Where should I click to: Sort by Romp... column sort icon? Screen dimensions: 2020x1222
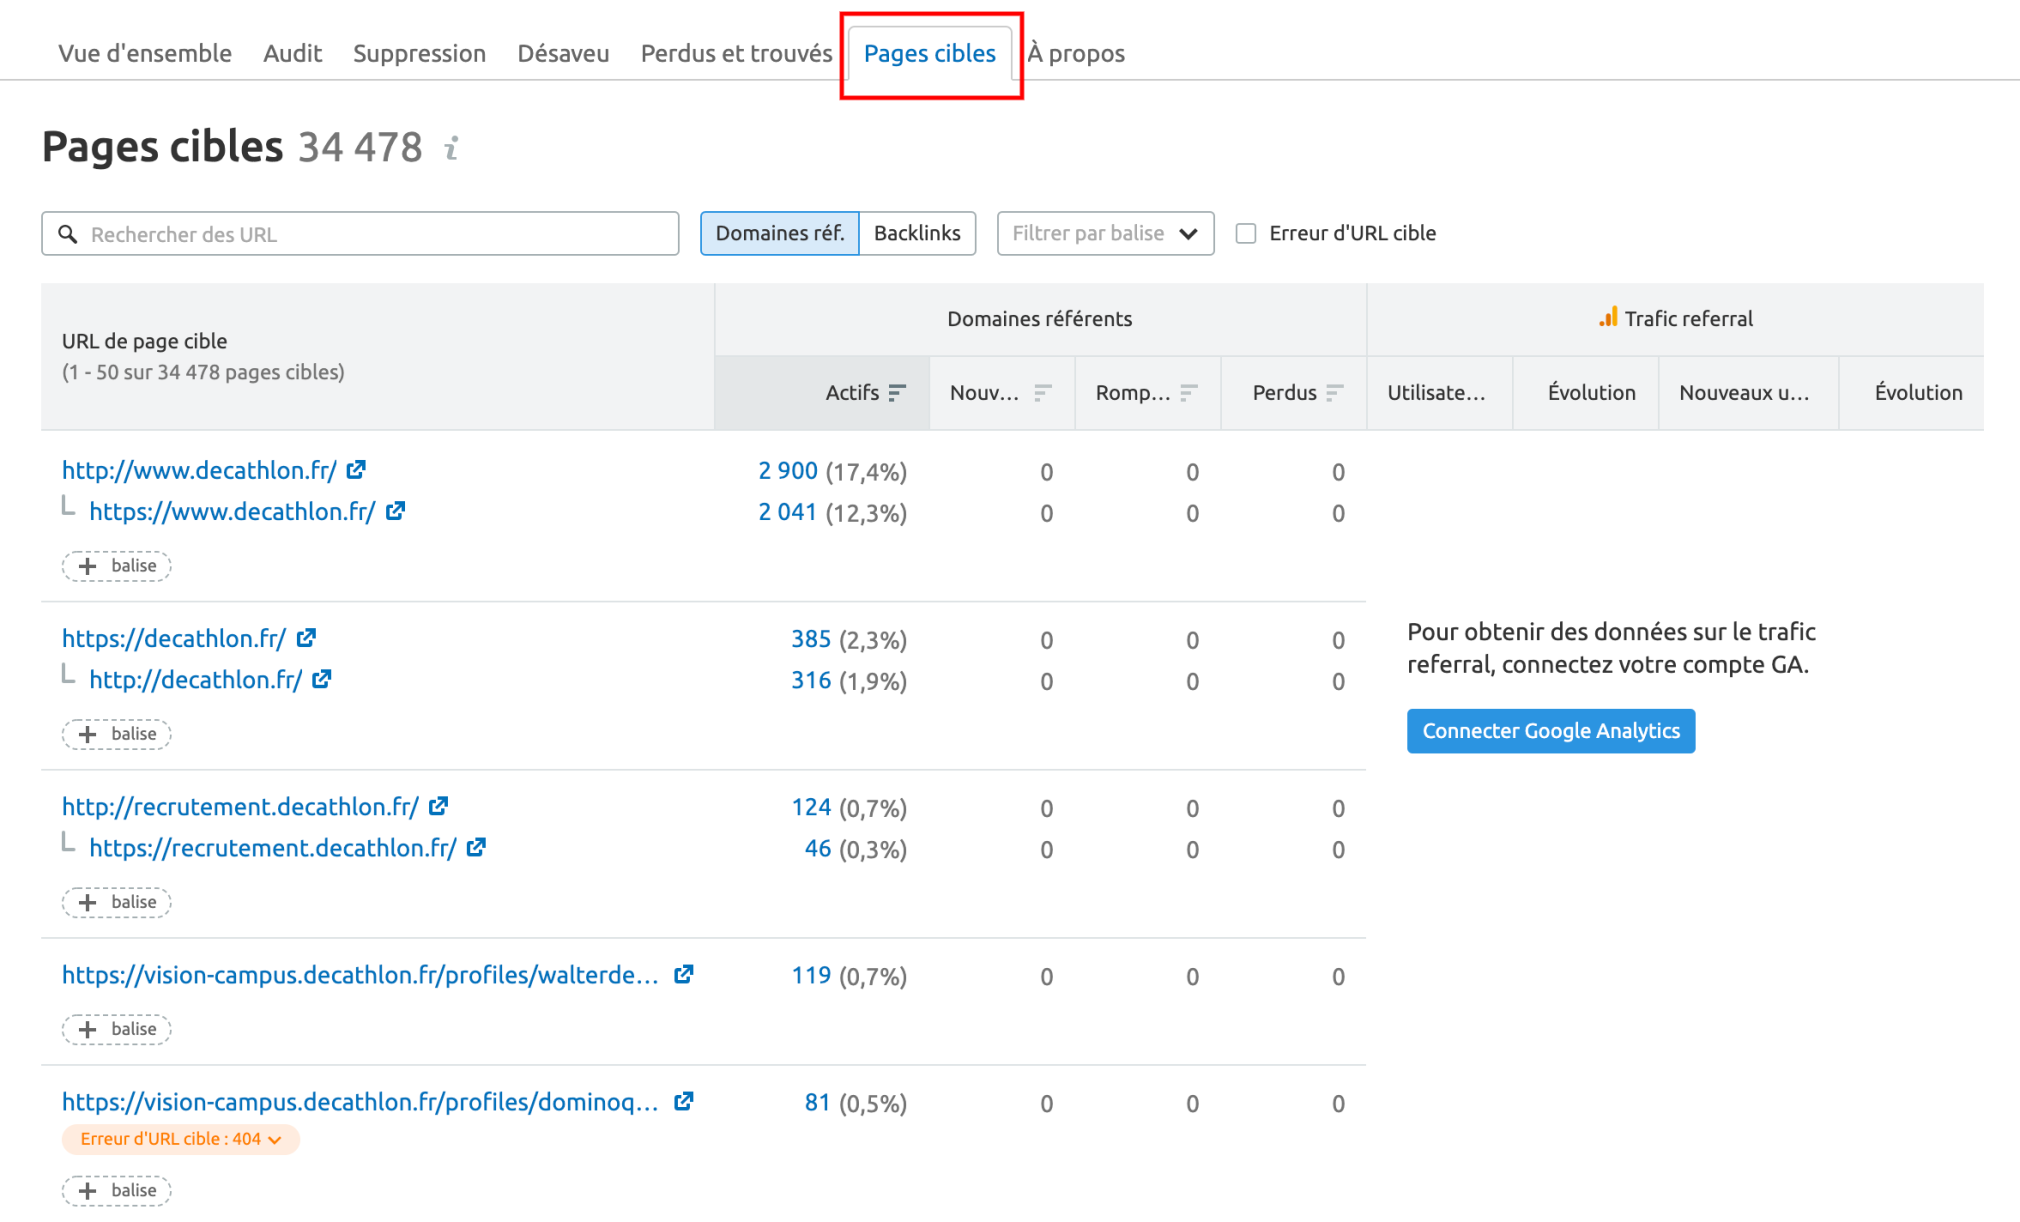[1188, 392]
